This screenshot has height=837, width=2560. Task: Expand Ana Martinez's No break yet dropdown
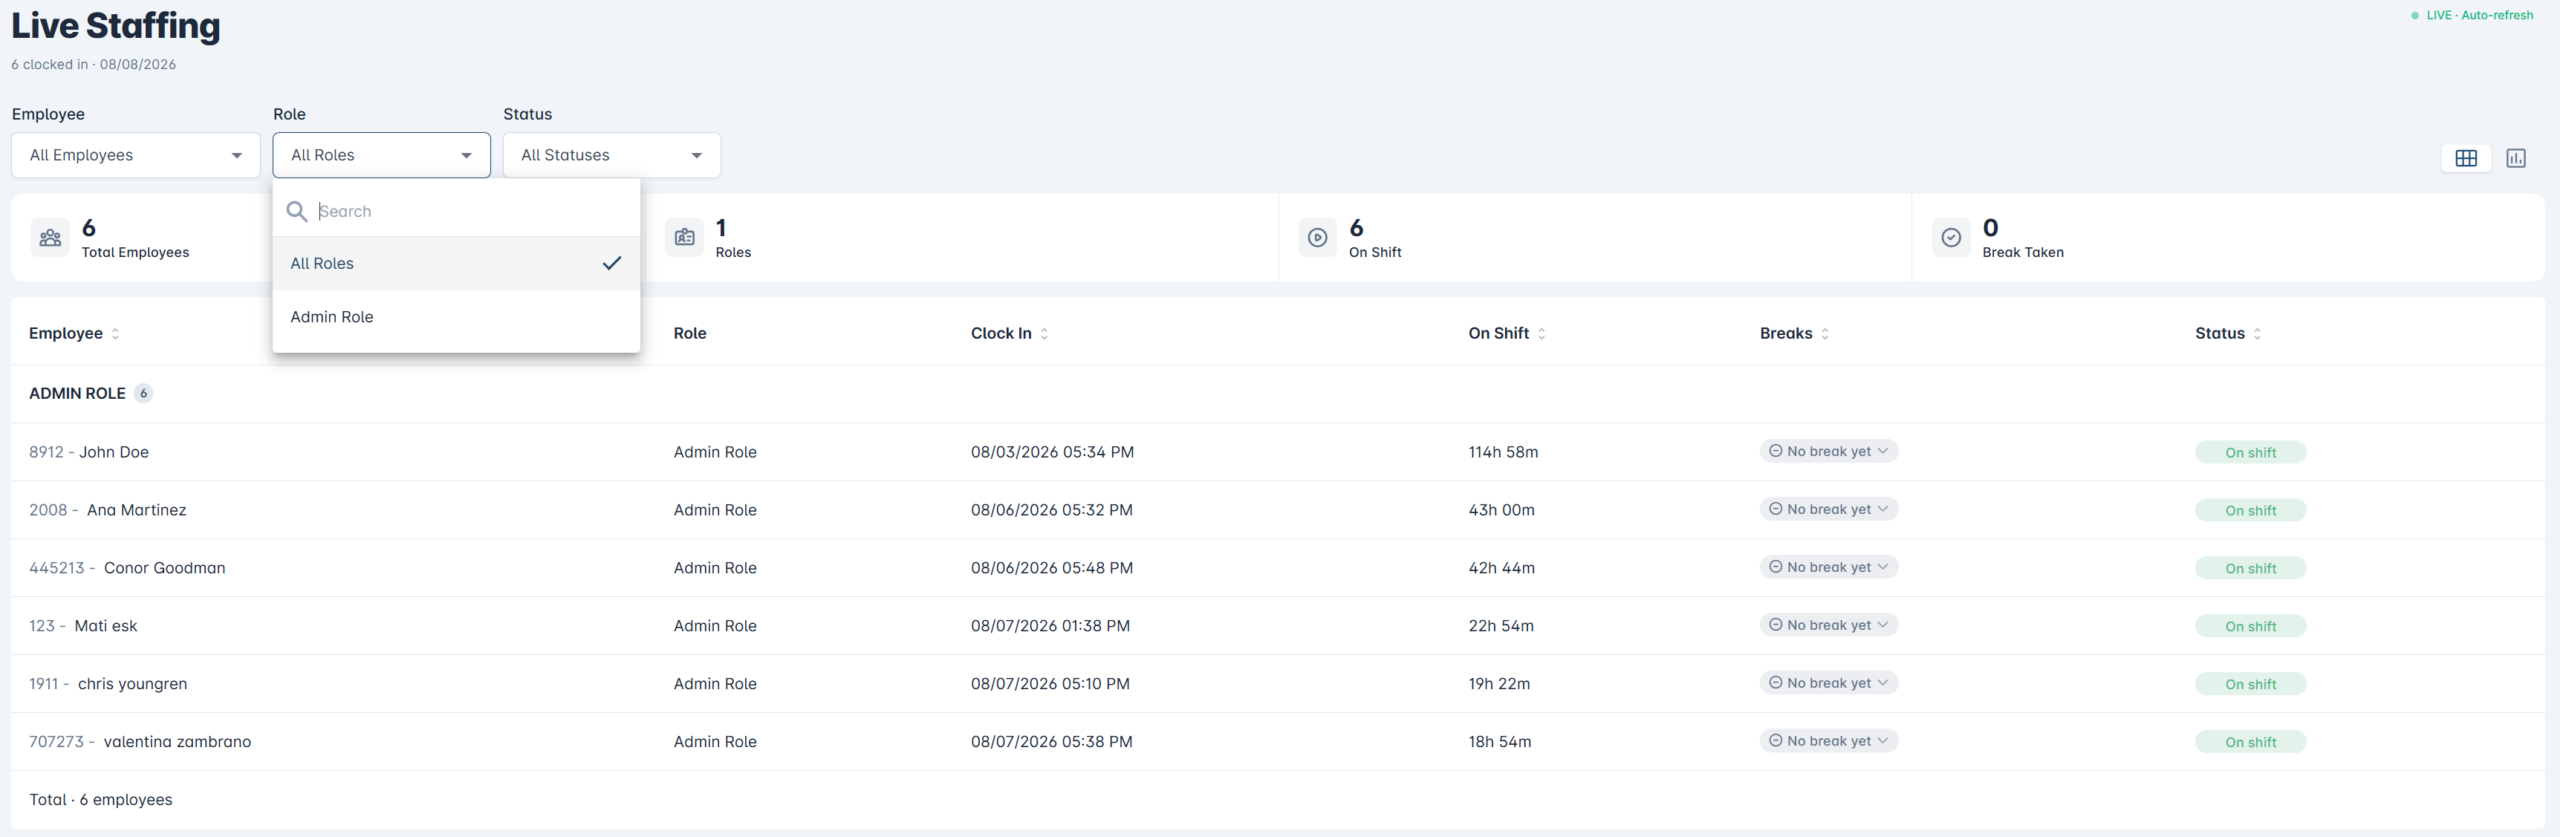[x=1829, y=509]
